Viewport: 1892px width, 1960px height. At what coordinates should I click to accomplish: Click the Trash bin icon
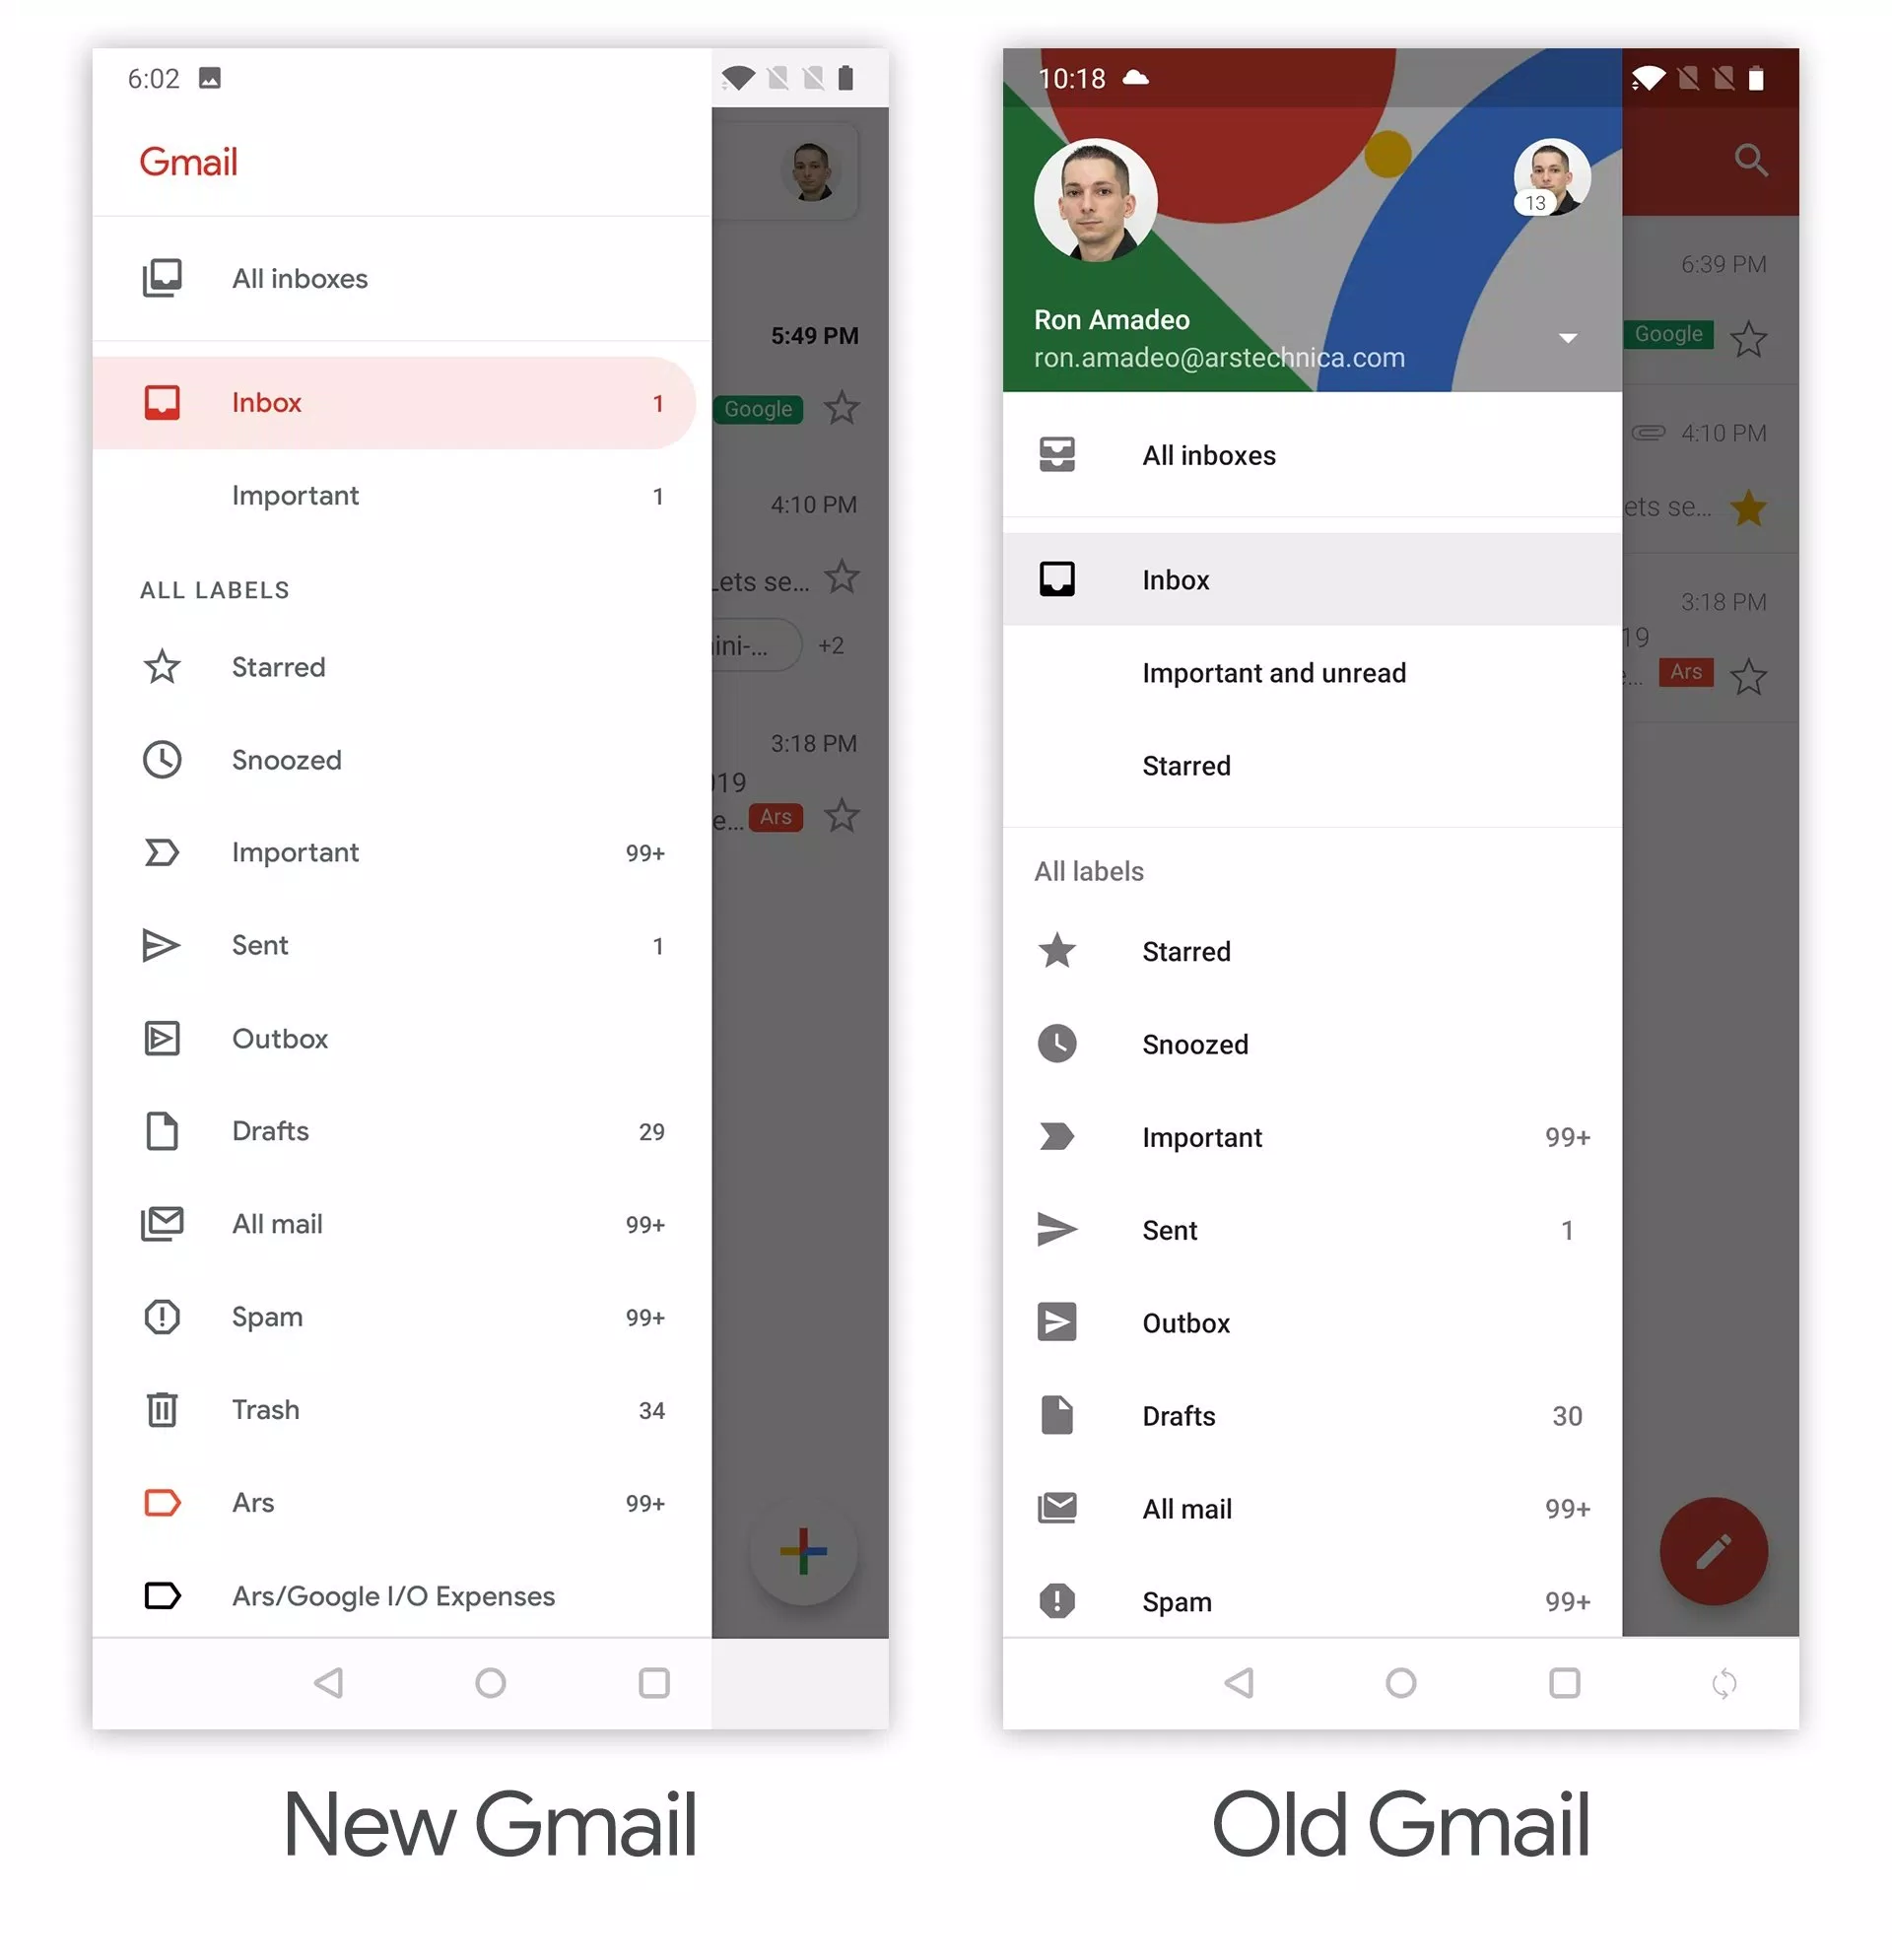point(163,1409)
